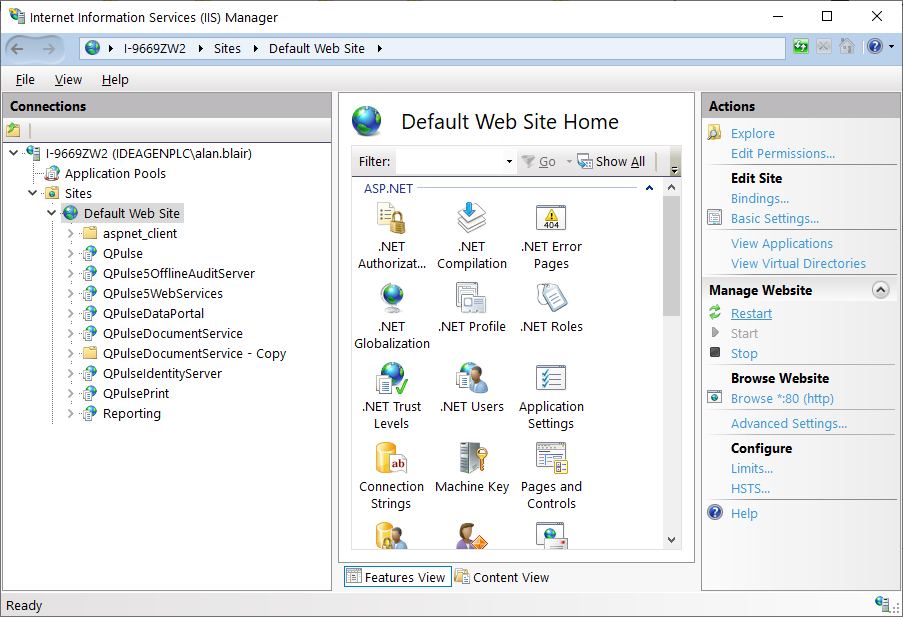
Task: Click Edit Permissions link
Action: click(x=783, y=153)
